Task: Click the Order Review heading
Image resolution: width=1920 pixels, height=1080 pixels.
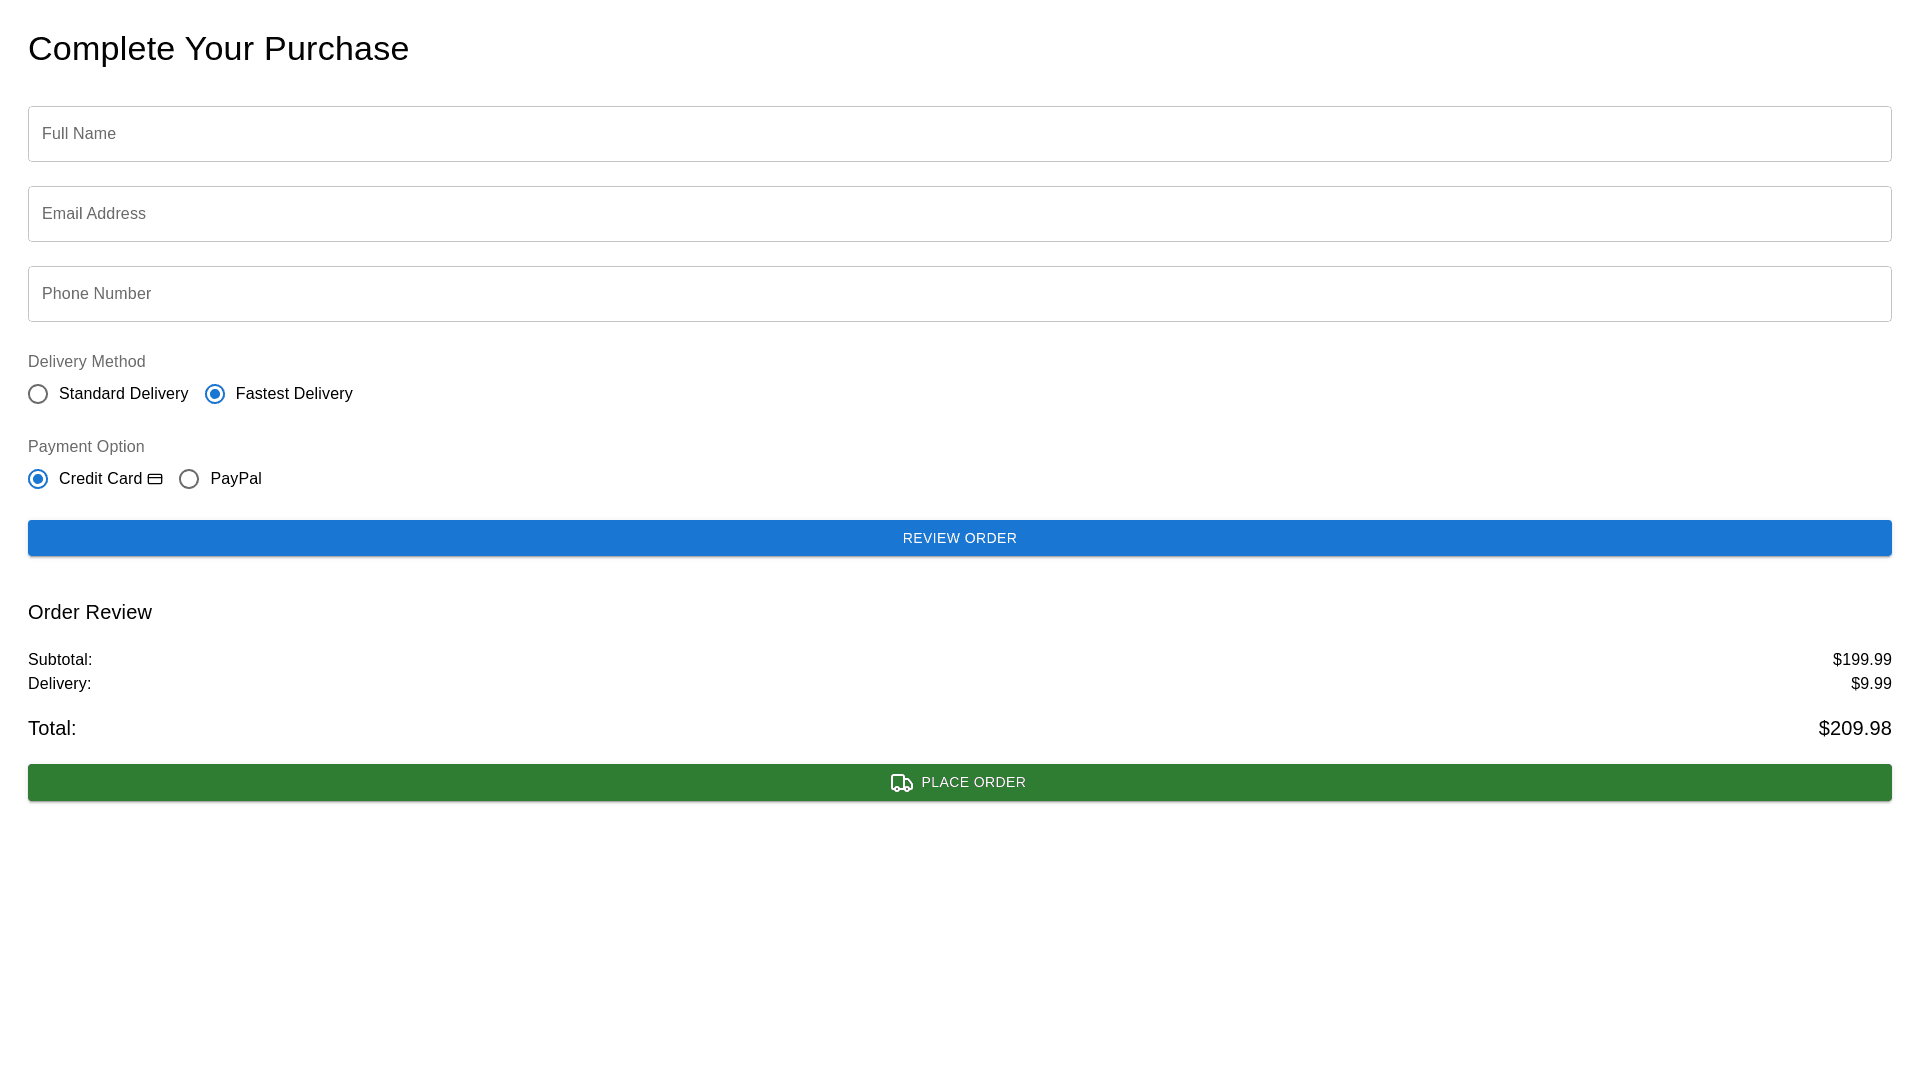Action: 90,612
